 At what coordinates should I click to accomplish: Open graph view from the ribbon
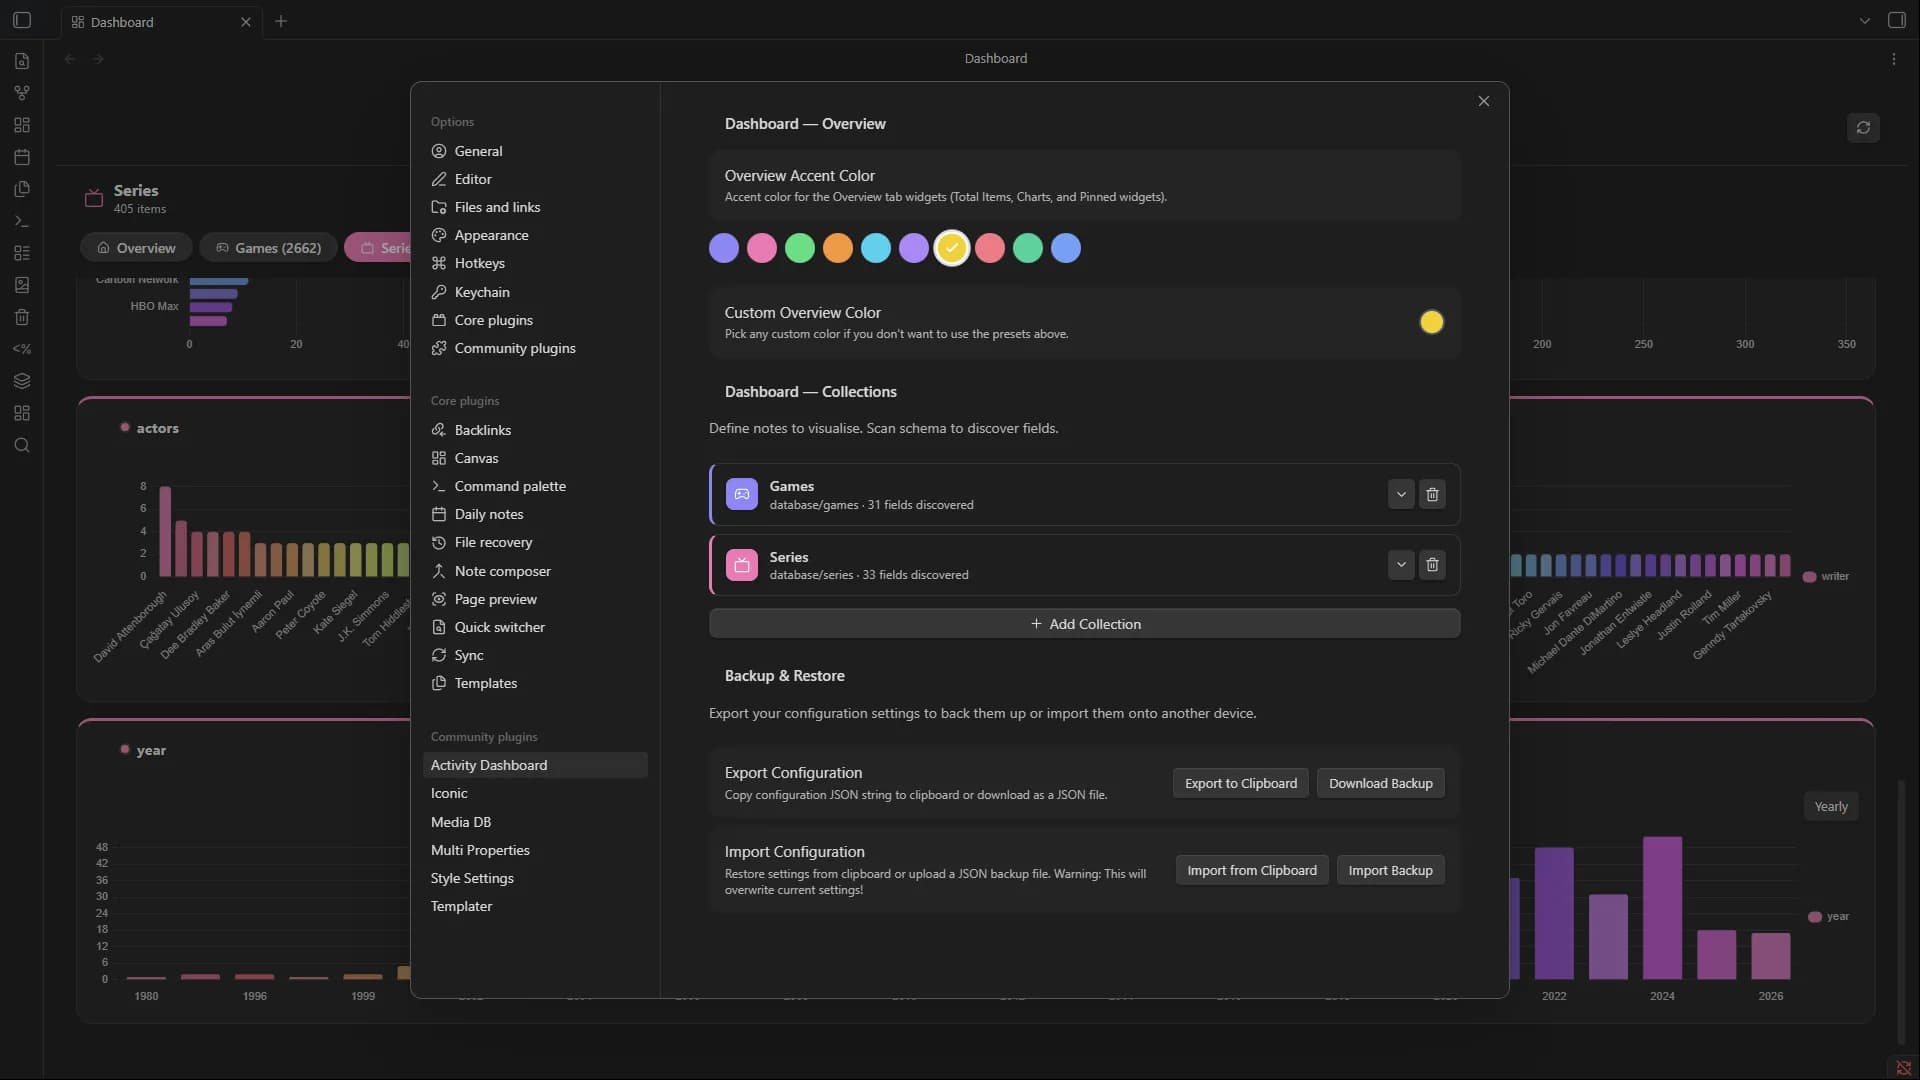tap(22, 93)
